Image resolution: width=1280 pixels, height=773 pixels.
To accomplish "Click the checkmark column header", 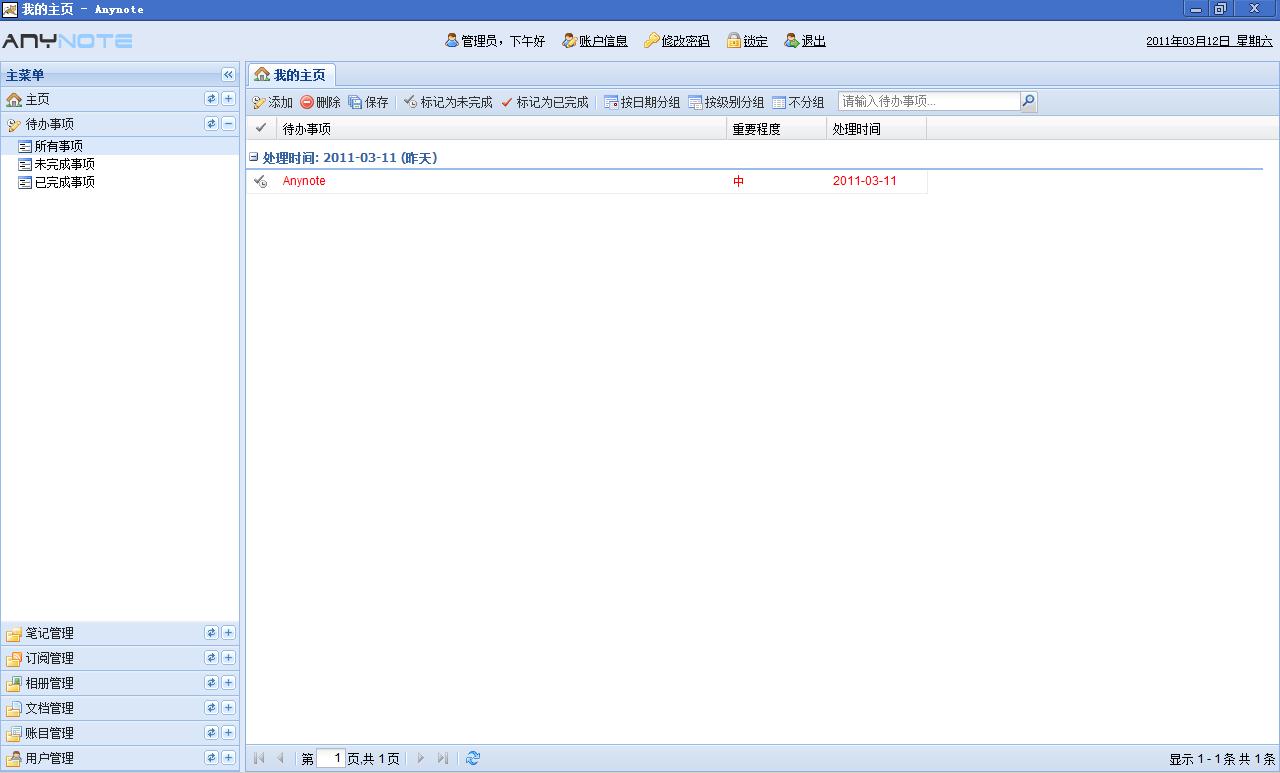I will pos(262,128).
